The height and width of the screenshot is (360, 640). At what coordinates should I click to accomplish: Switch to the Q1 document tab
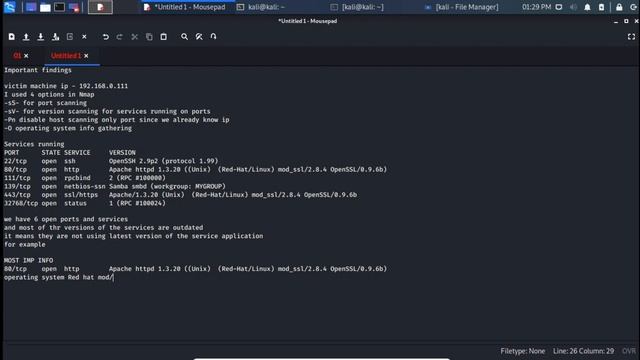coord(17,56)
